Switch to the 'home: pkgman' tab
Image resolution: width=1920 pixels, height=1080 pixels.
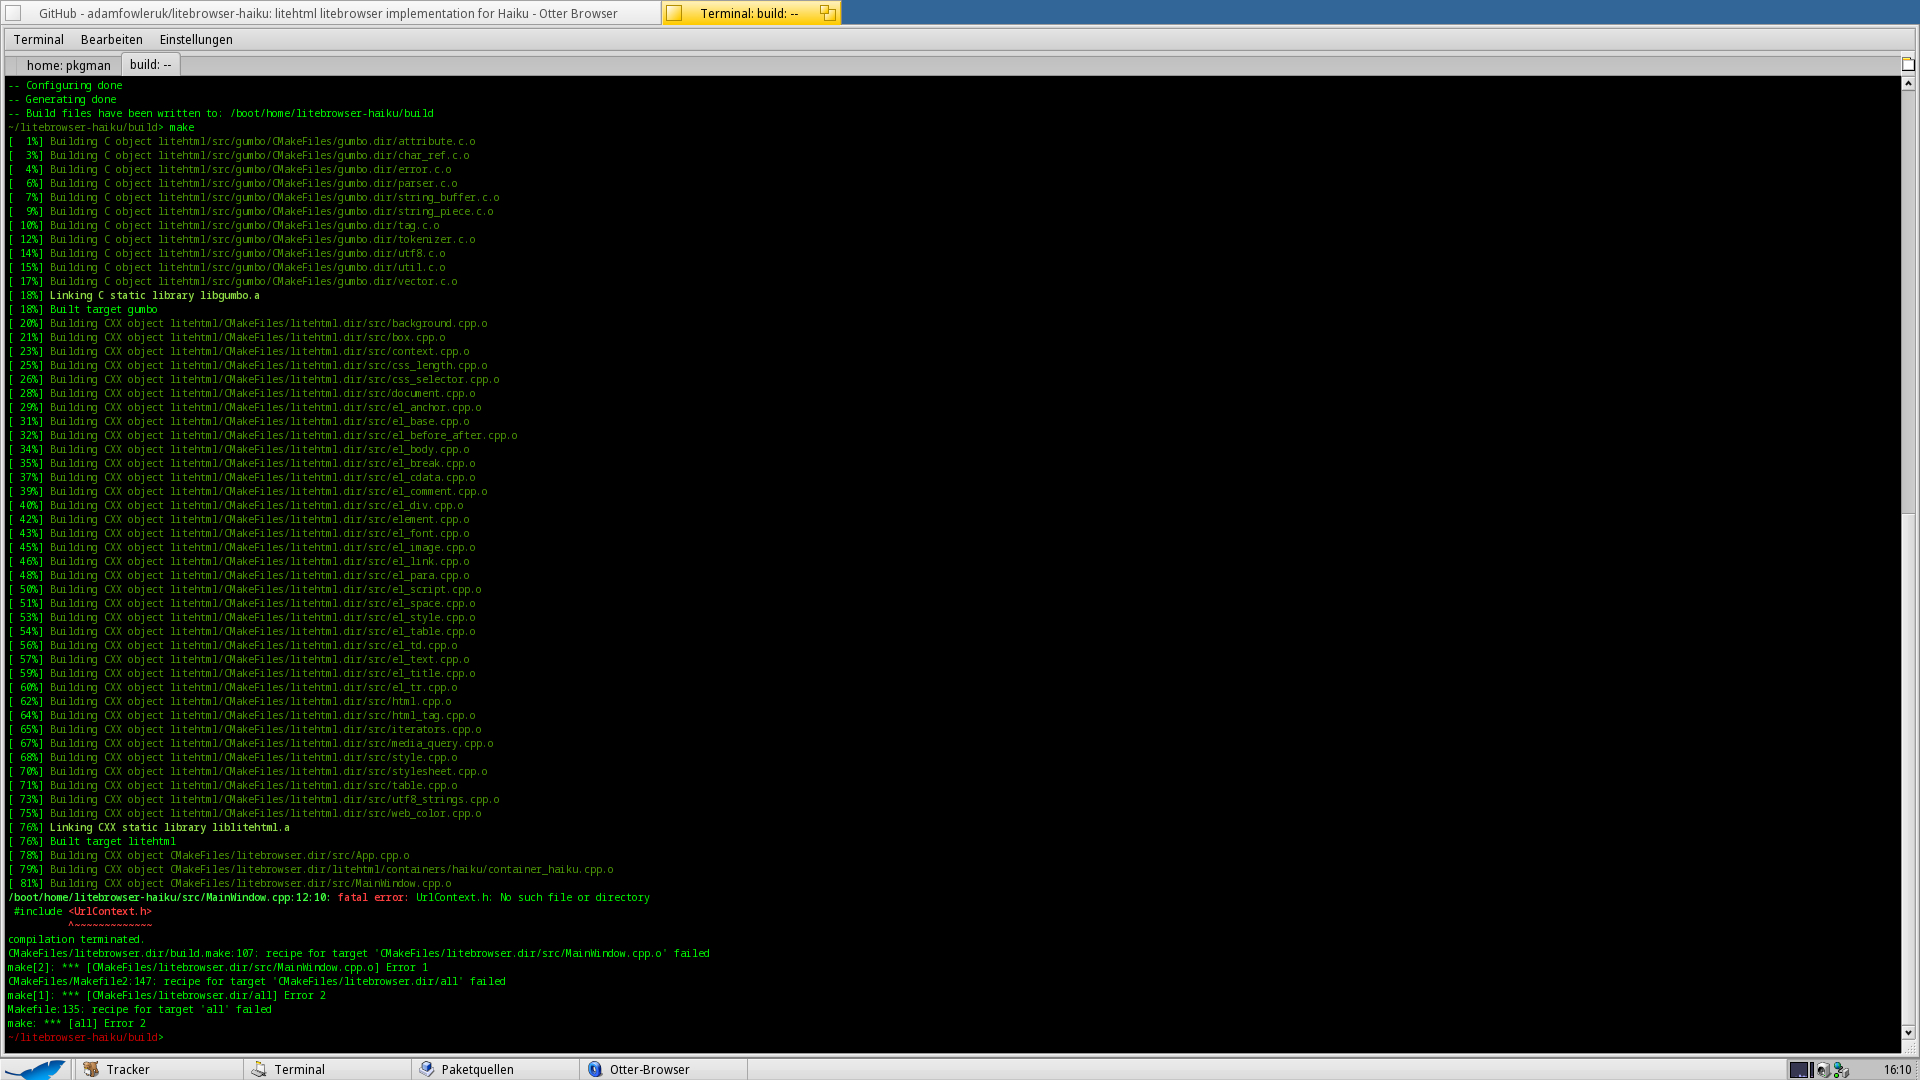tap(68, 65)
